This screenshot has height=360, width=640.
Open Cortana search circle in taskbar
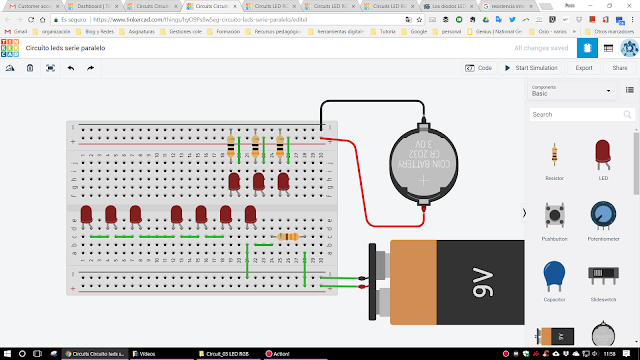click(x=22, y=354)
